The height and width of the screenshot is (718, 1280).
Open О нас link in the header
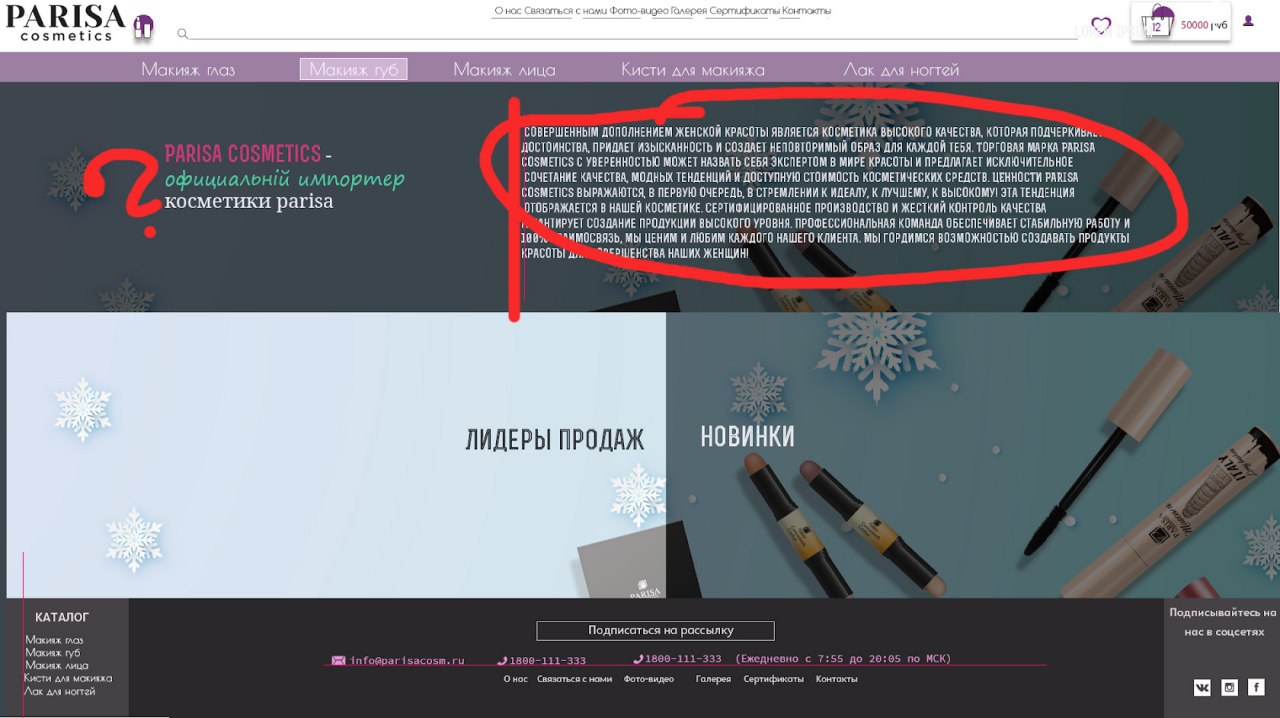506,11
